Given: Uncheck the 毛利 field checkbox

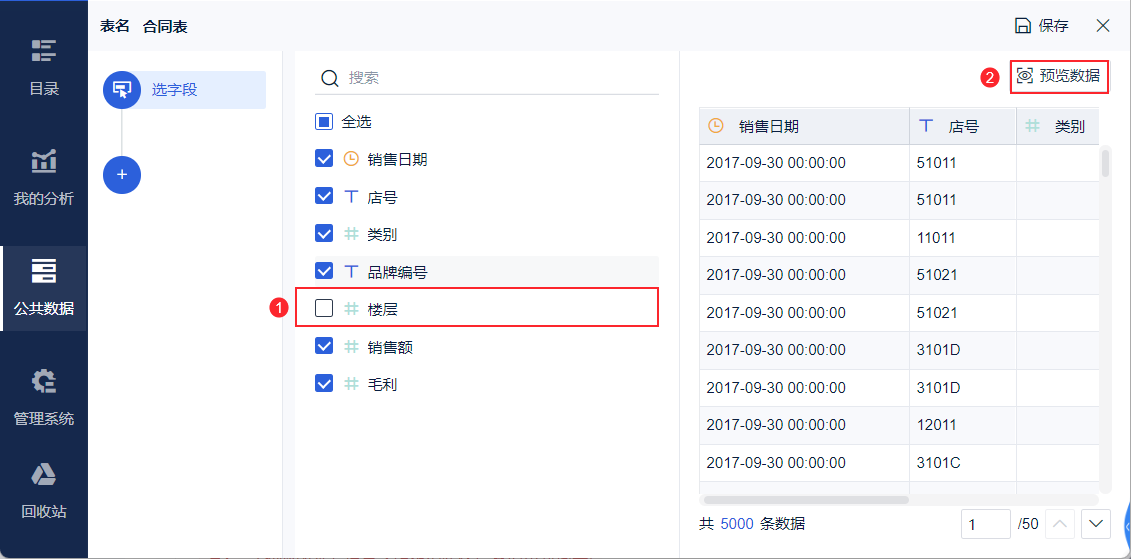Looking at the screenshot, I should pyautogui.click(x=324, y=384).
